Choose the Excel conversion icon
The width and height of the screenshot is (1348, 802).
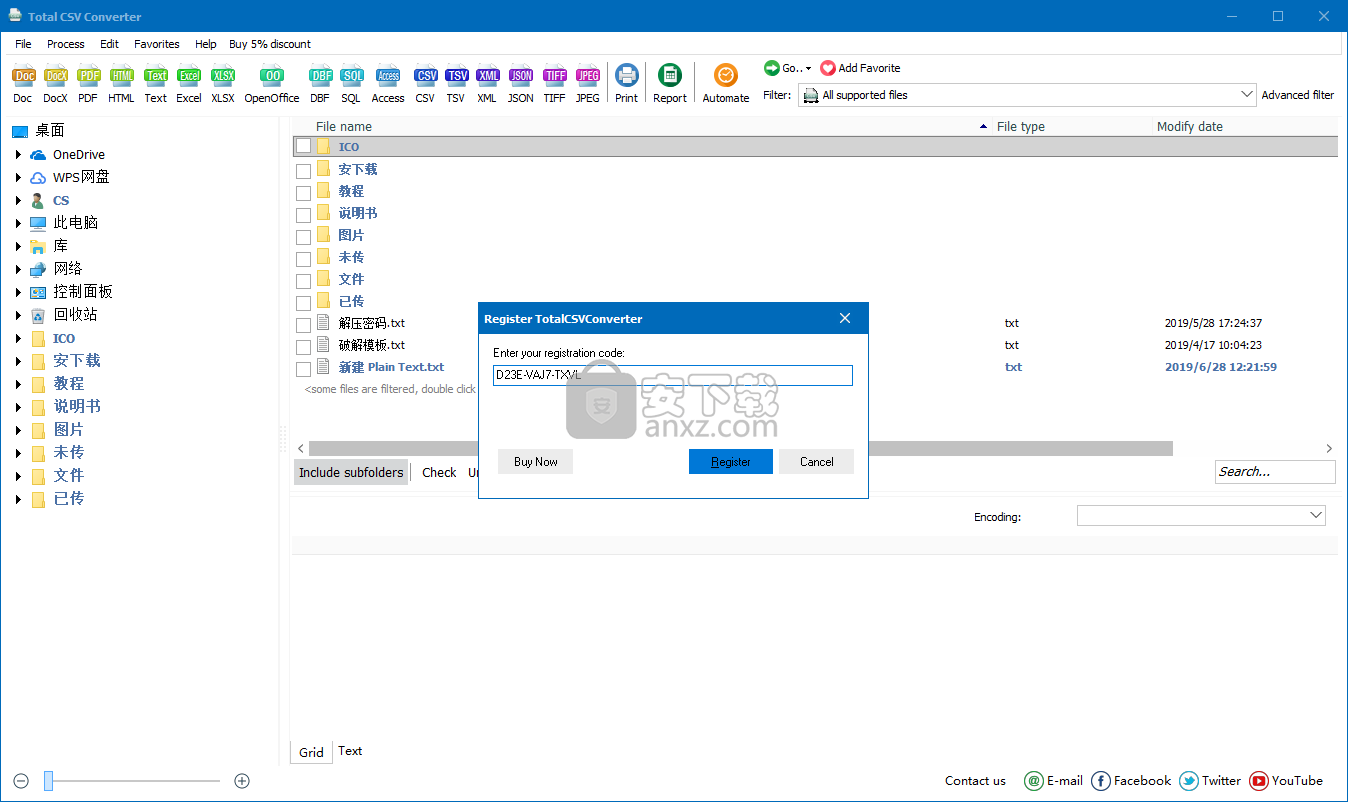click(x=189, y=76)
